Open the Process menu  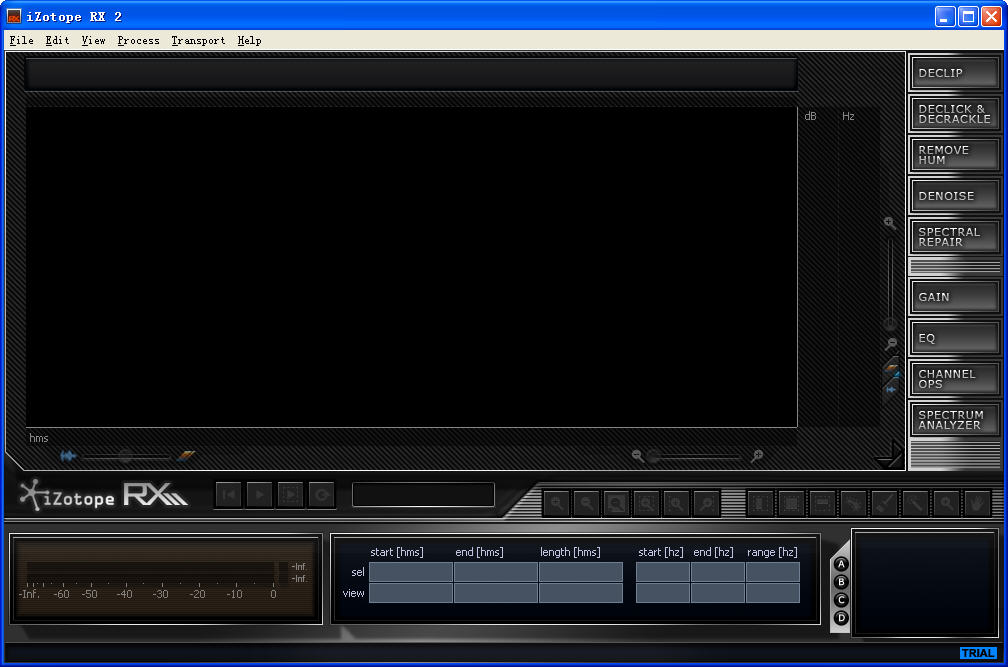(138, 40)
